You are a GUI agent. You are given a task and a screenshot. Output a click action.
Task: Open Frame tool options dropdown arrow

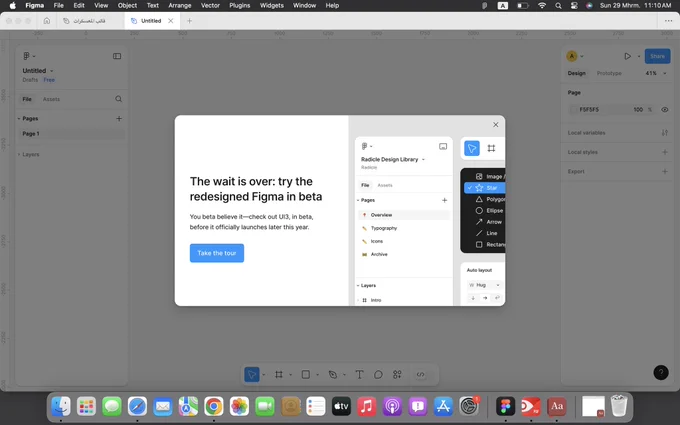click(x=291, y=375)
